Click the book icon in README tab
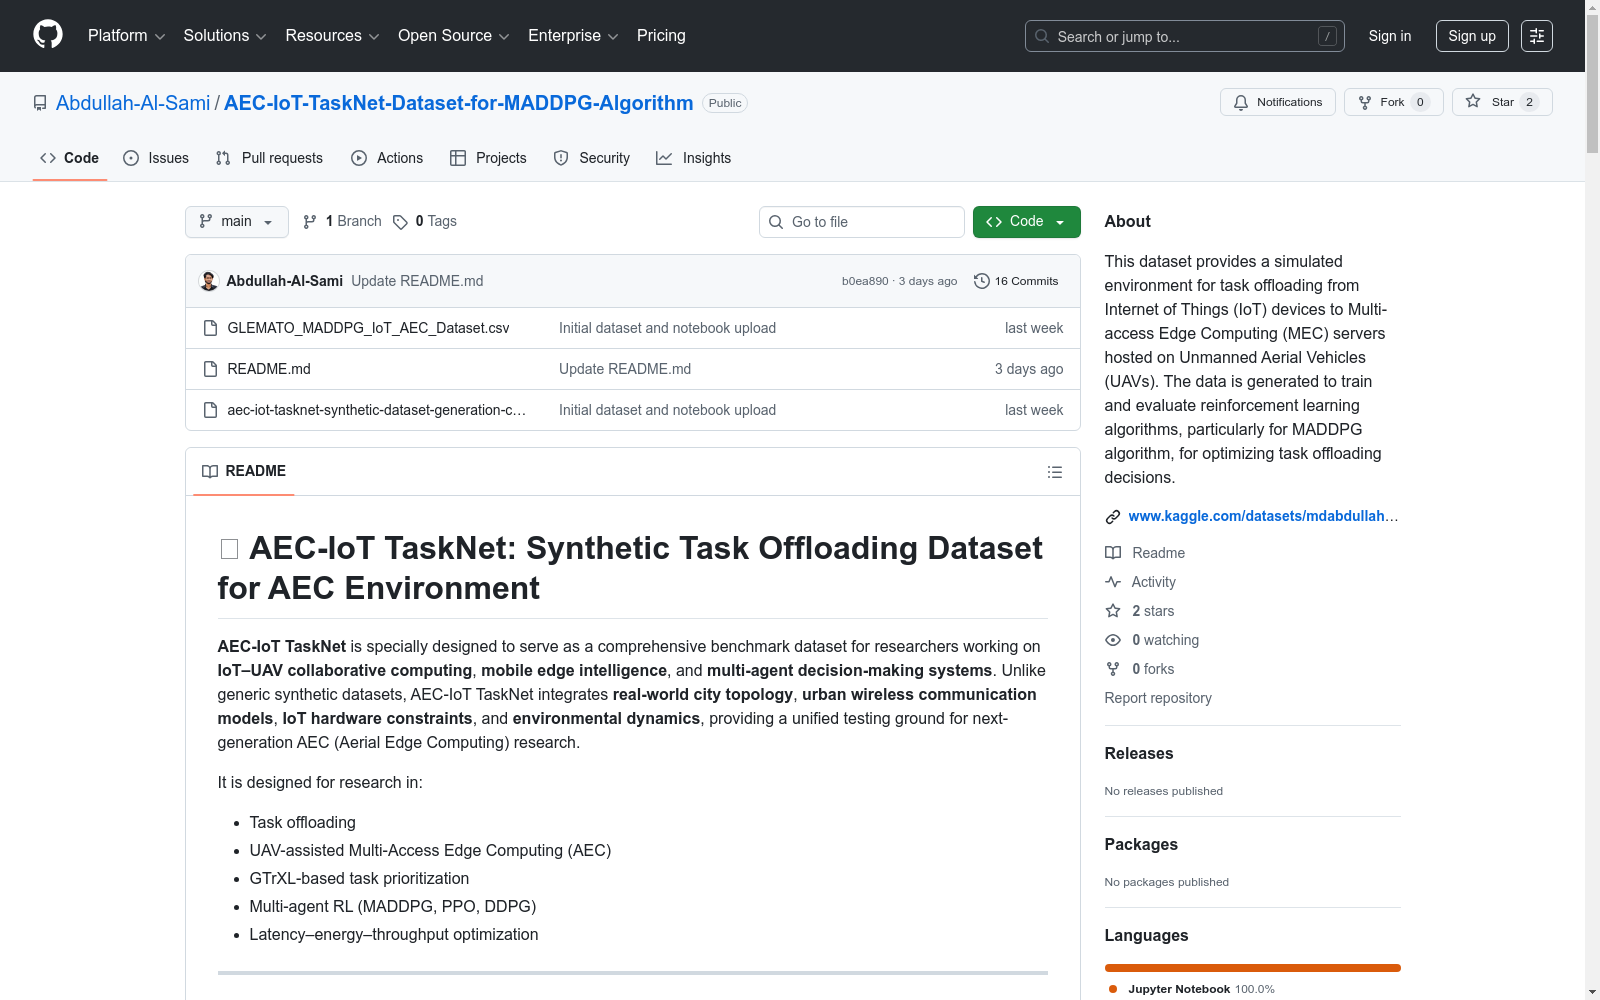Image resolution: width=1600 pixels, height=1000 pixels. [x=210, y=472]
